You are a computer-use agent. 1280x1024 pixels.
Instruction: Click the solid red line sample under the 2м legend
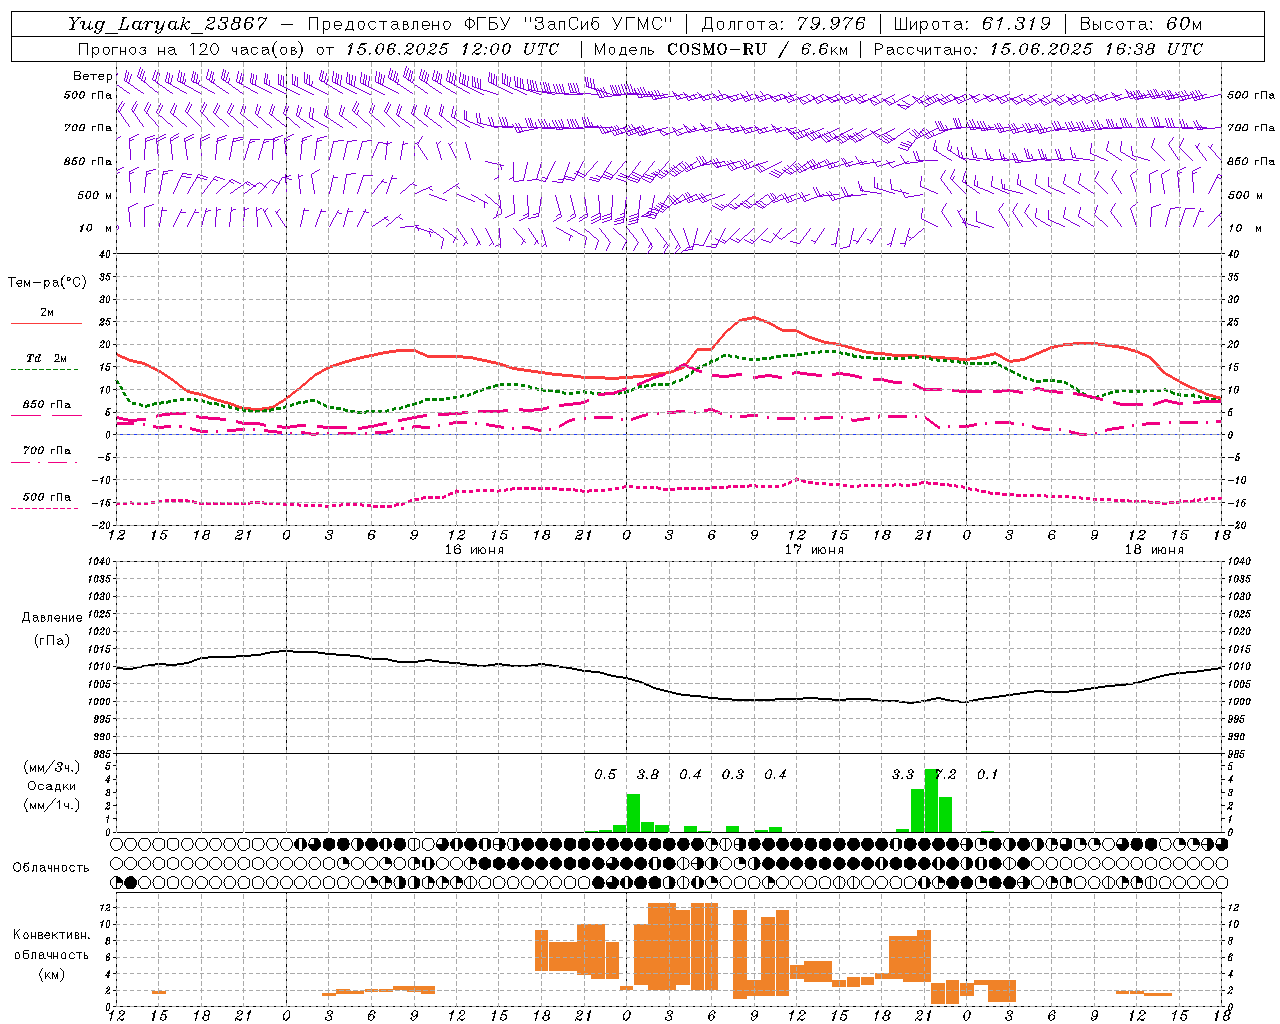(46, 324)
